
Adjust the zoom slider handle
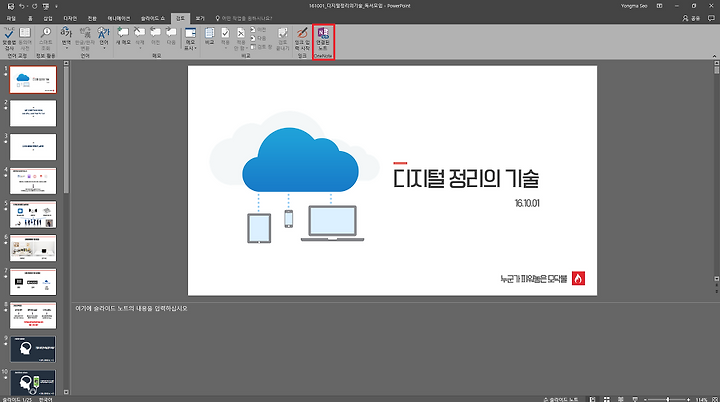click(x=668, y=399)
